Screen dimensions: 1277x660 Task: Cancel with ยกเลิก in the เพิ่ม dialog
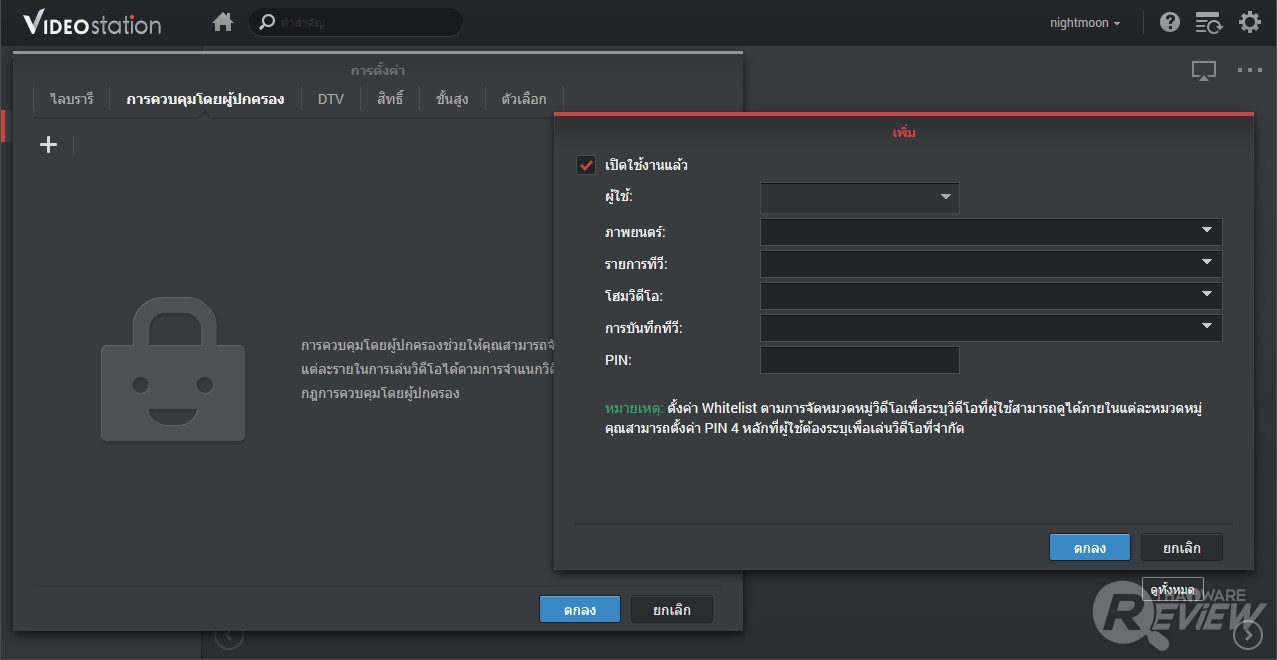1182,548
